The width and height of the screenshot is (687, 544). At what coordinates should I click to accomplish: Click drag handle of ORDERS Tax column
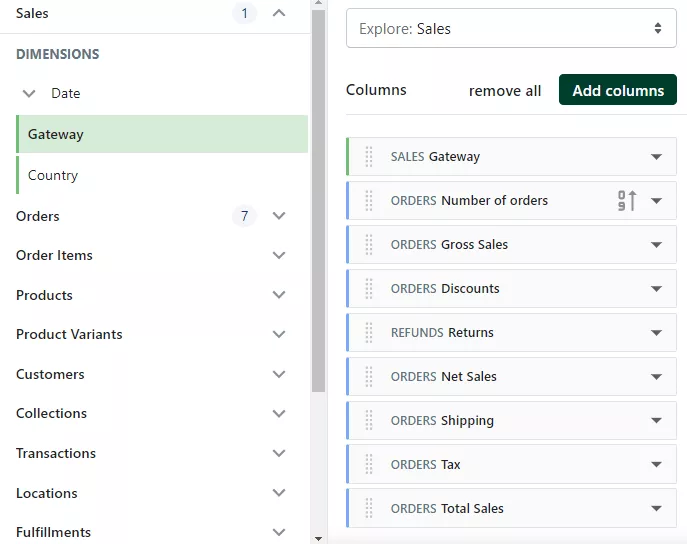point(369,465)
